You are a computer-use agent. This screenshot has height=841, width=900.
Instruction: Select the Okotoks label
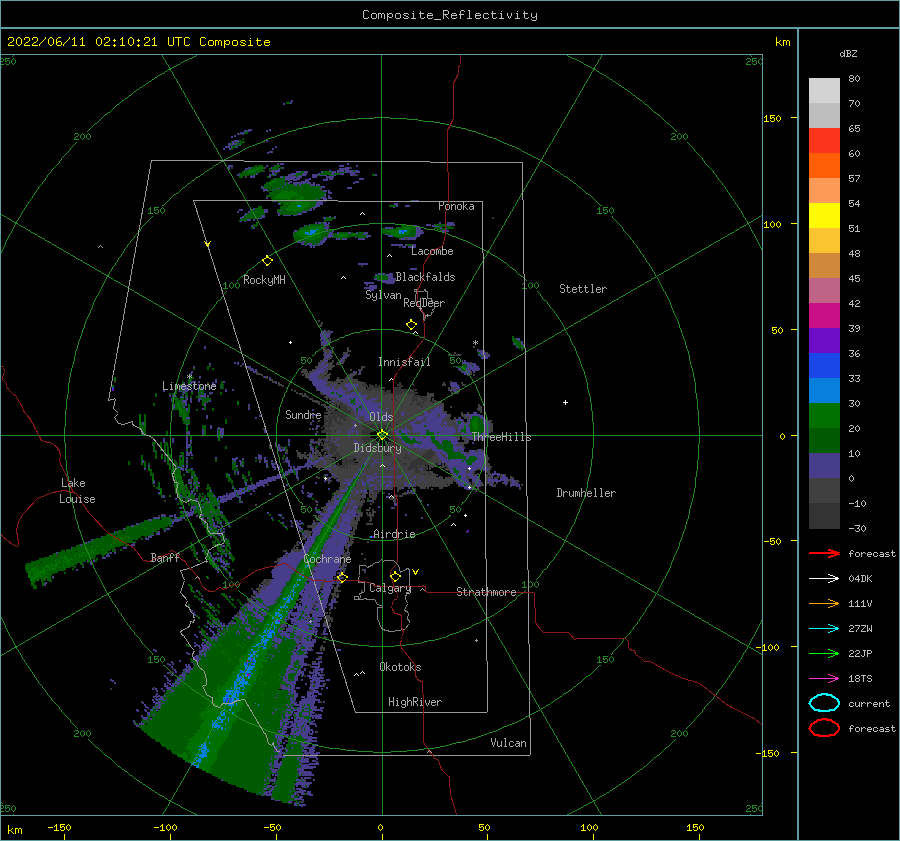click(x=400, y=667)
